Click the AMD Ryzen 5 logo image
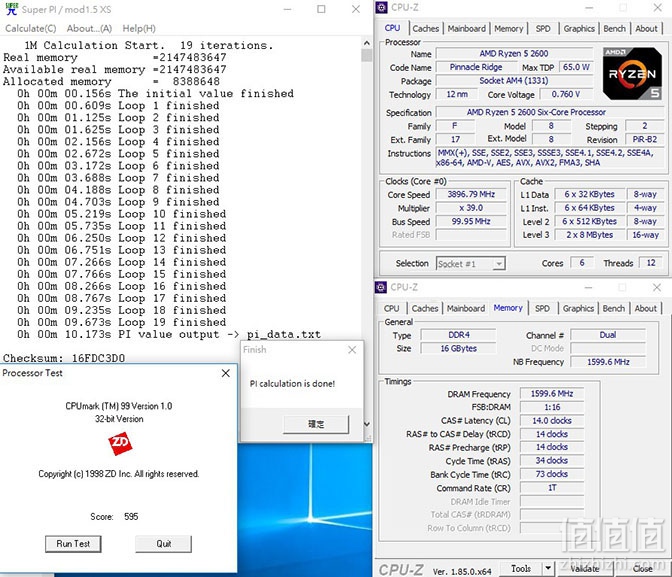Screen dimensions: 672x577 (632, 74)
